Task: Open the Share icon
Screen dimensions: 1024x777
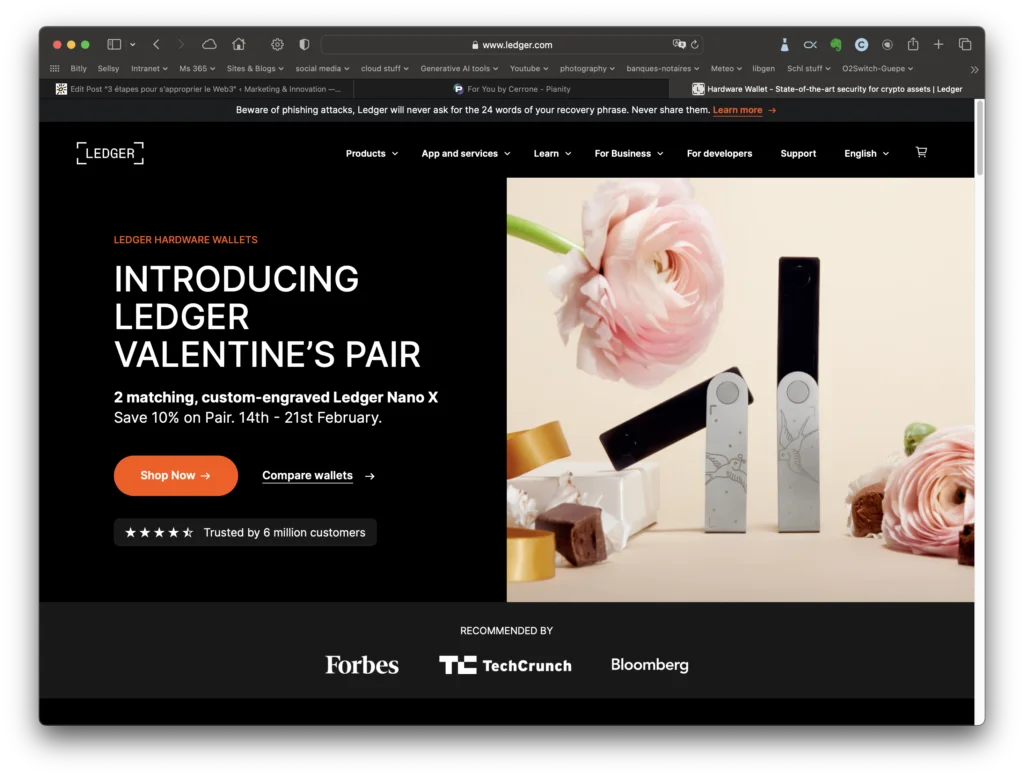Action: 913,44
